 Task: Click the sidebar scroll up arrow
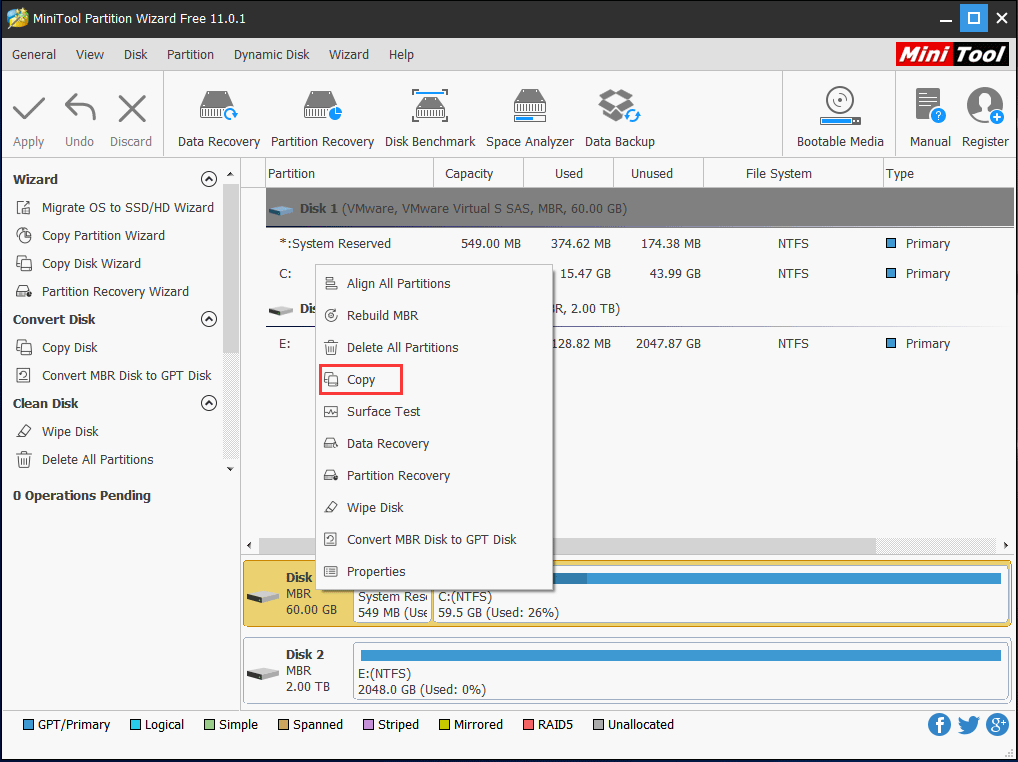[x=230, y=175]
